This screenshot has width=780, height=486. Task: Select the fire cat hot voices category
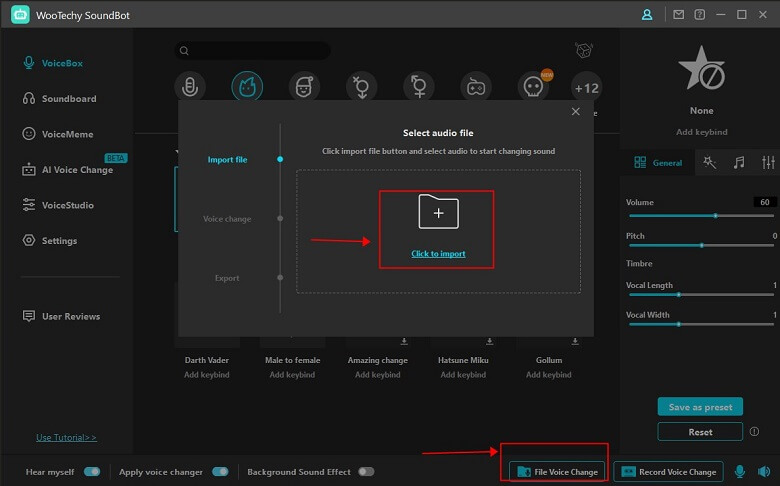tap(247, 87)
